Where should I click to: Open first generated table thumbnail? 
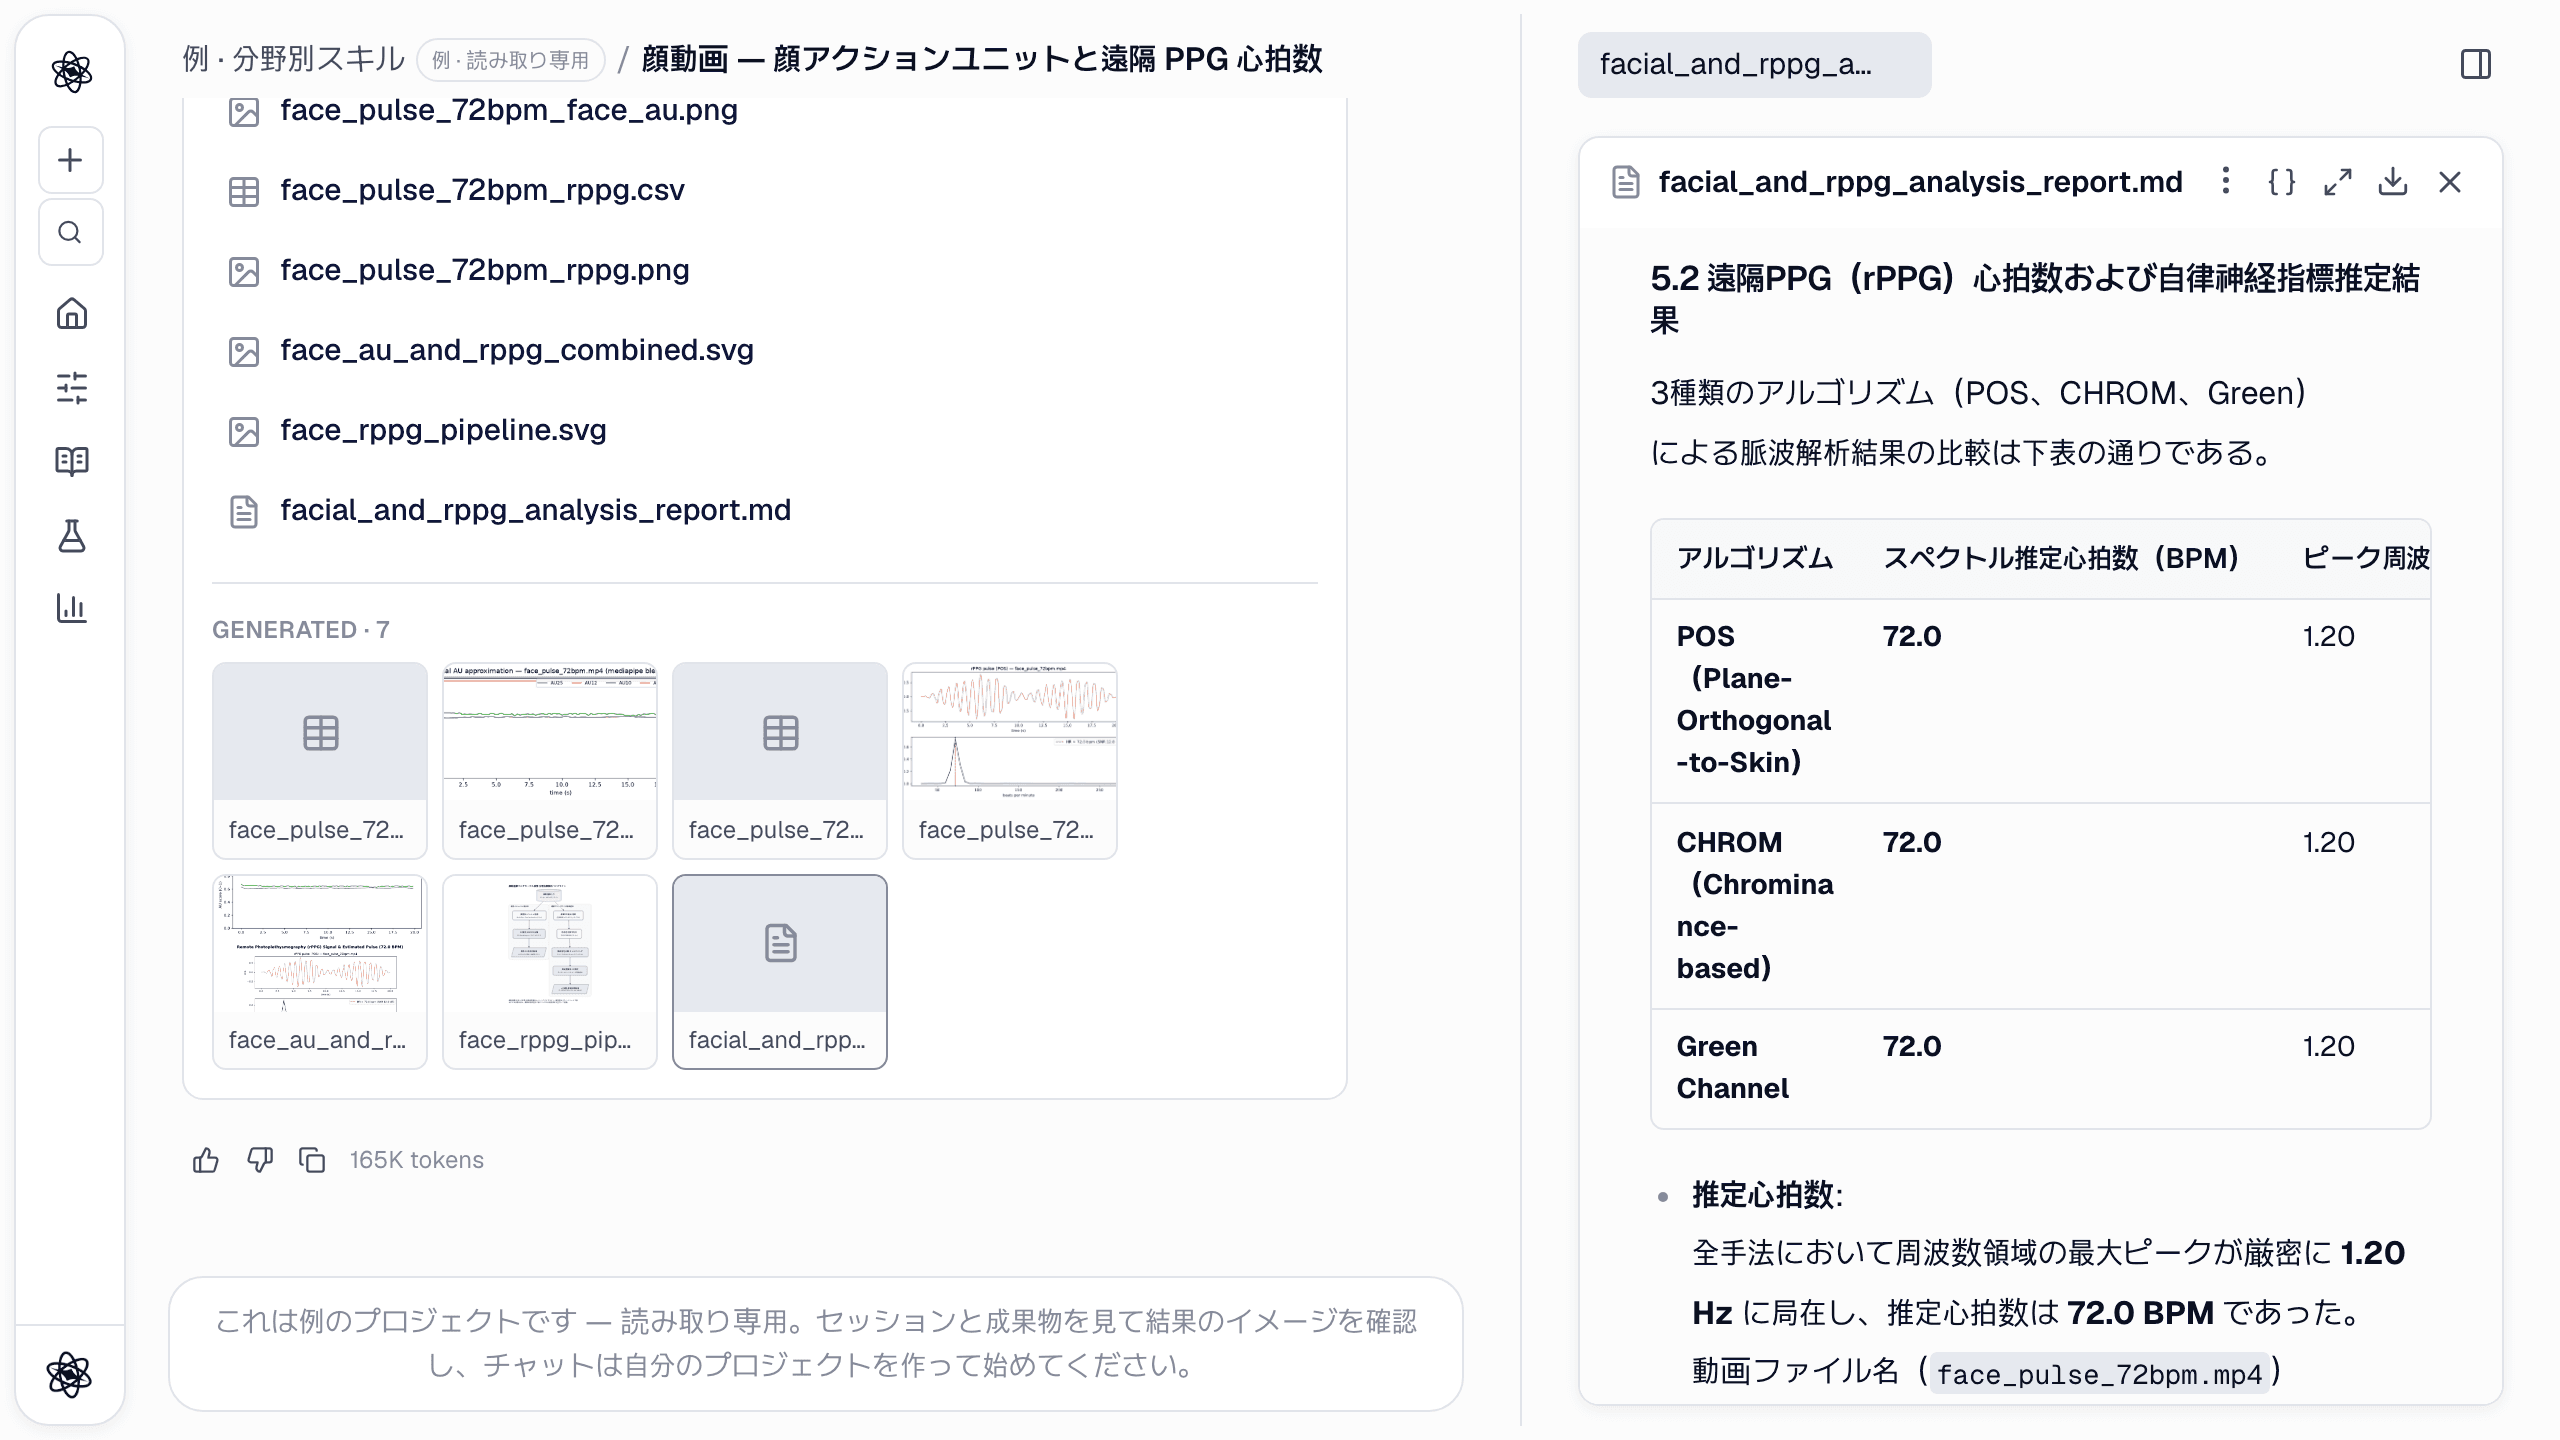[x=320, y=760]
